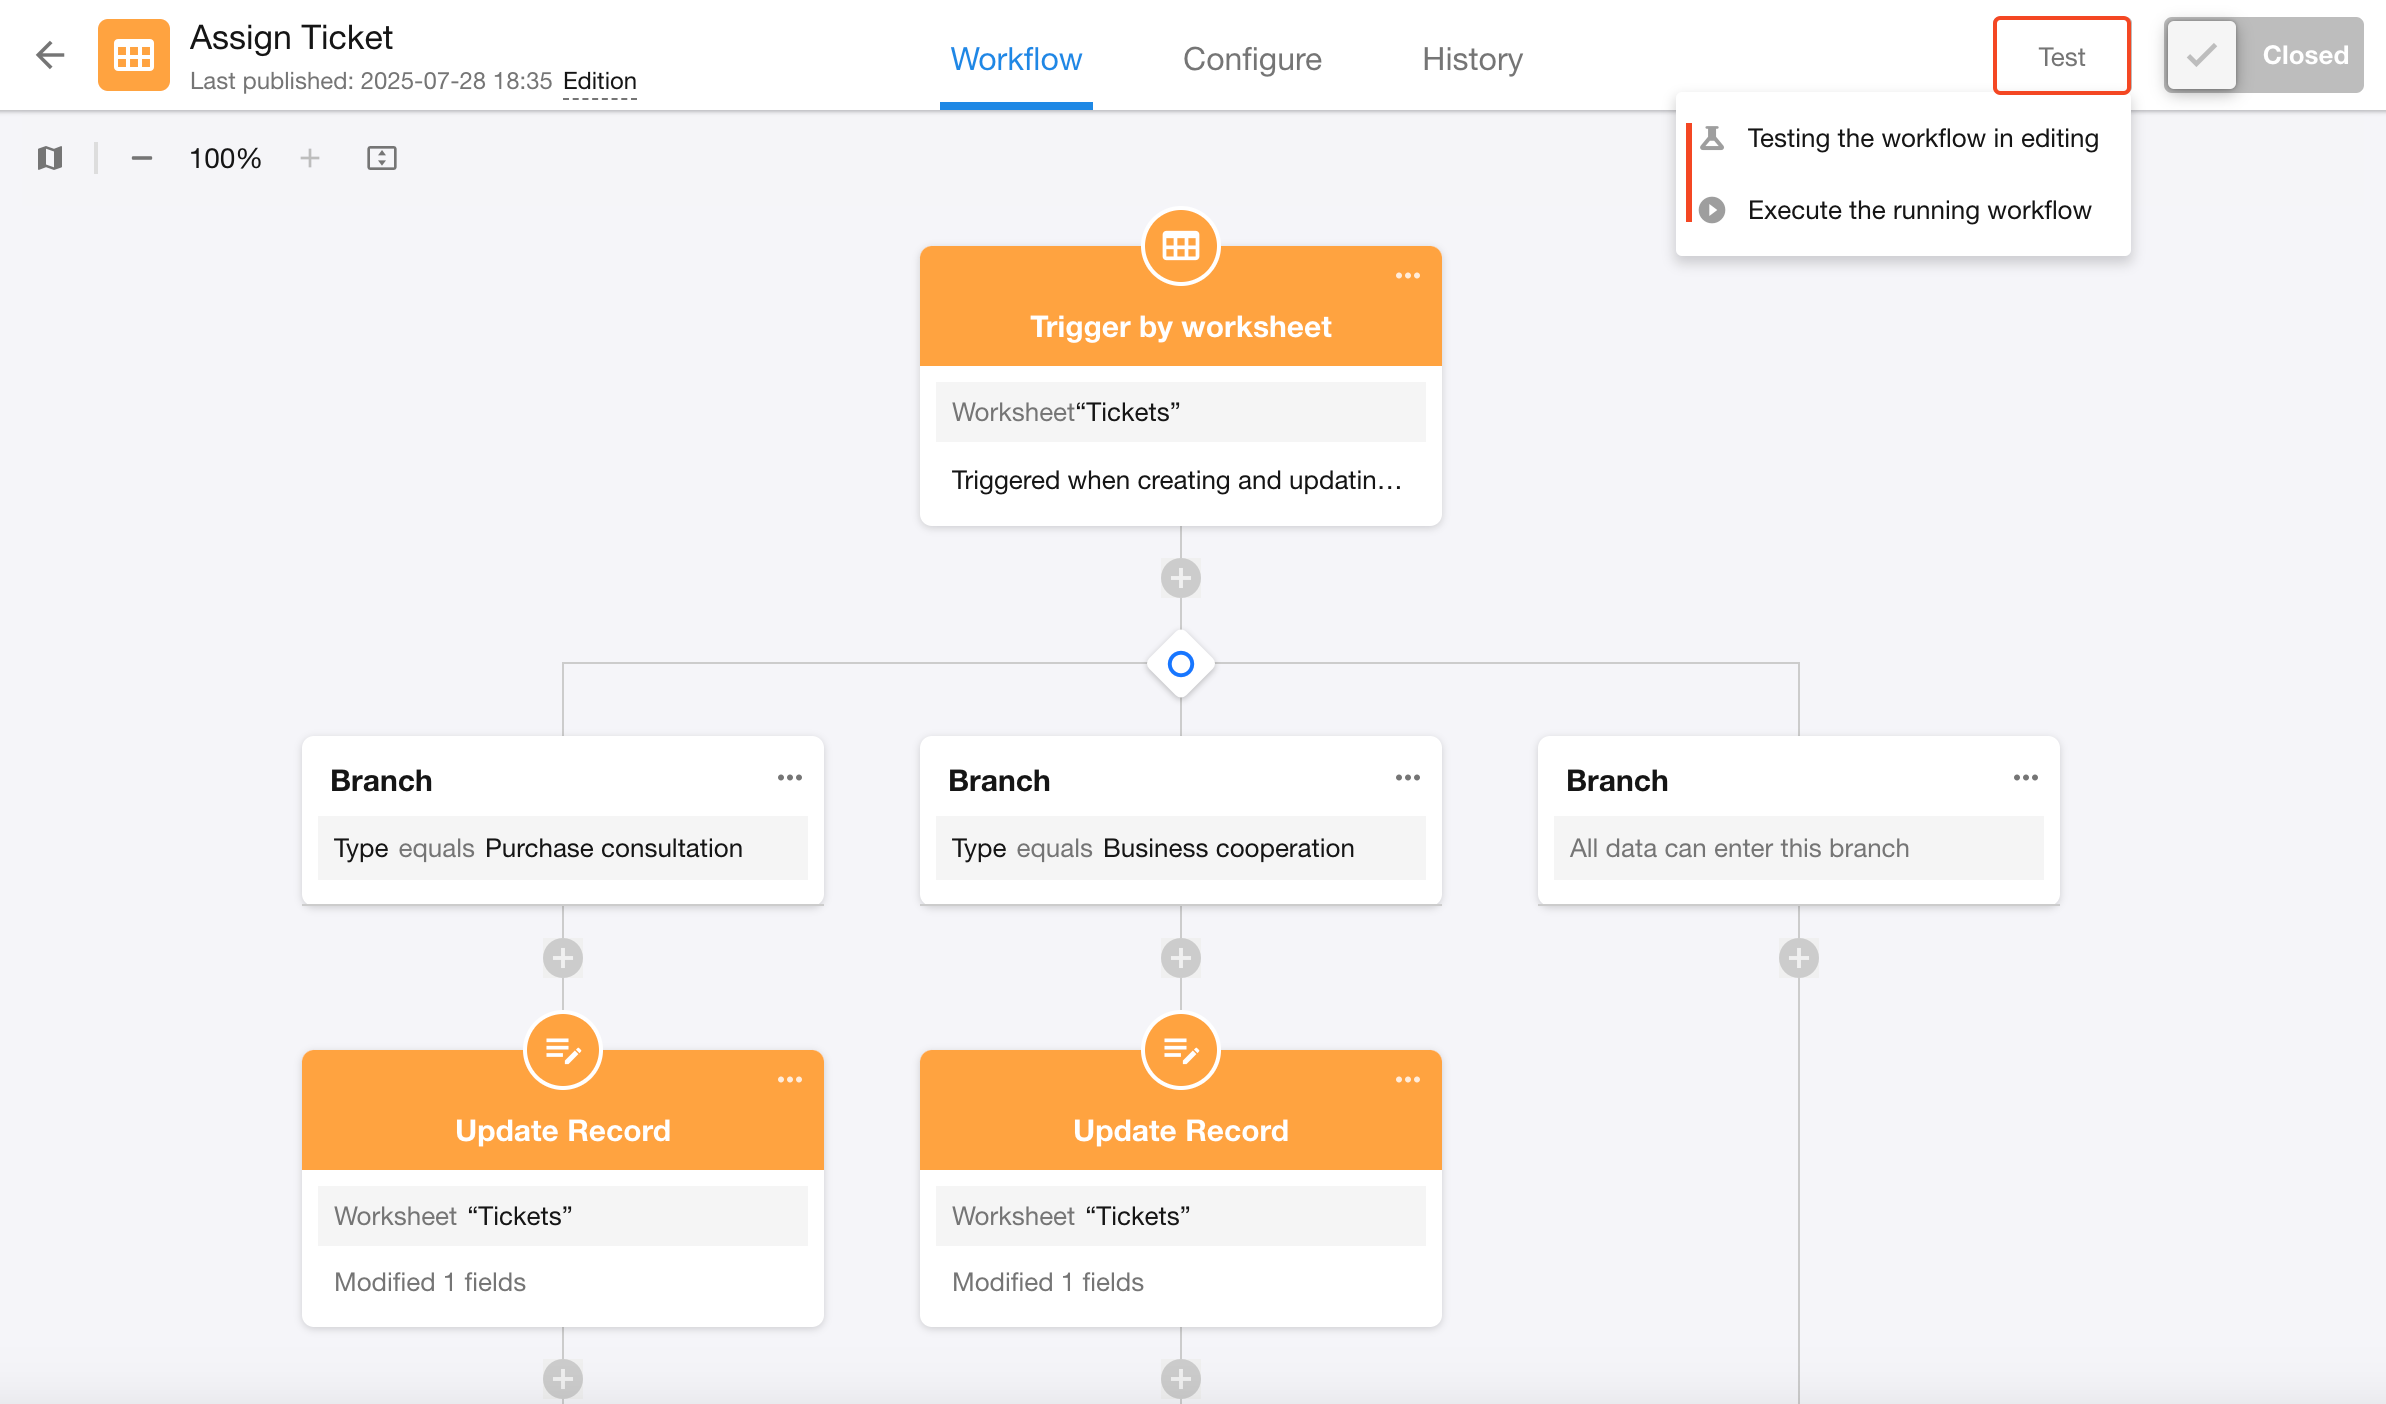Open the minimap thumbnail view icon

pyautogui.click(x=50, y=158)
